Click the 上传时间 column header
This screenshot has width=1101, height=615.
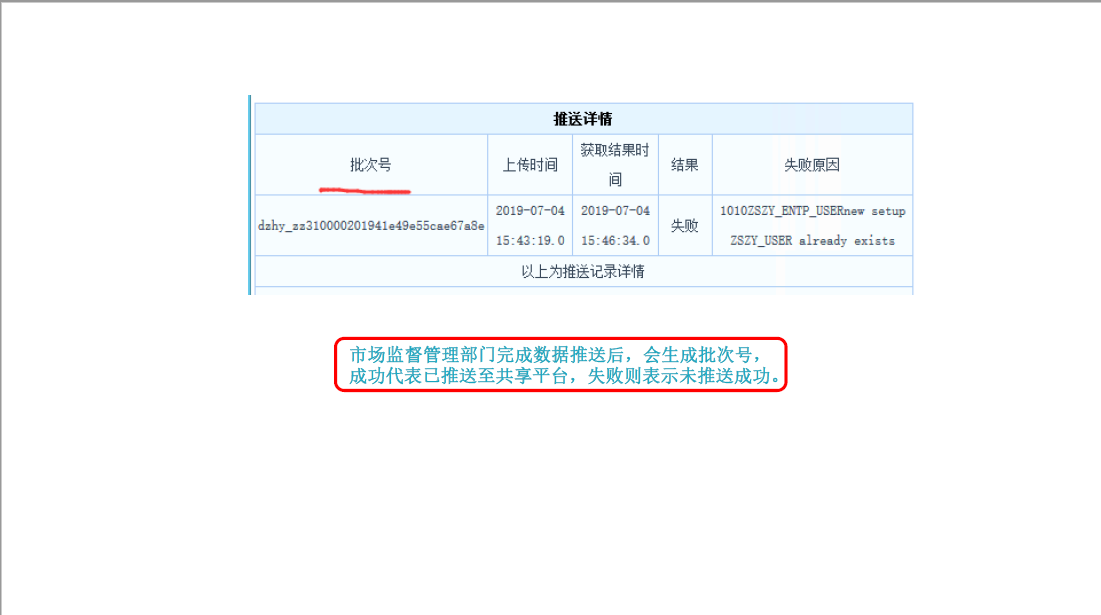(530, 165)
